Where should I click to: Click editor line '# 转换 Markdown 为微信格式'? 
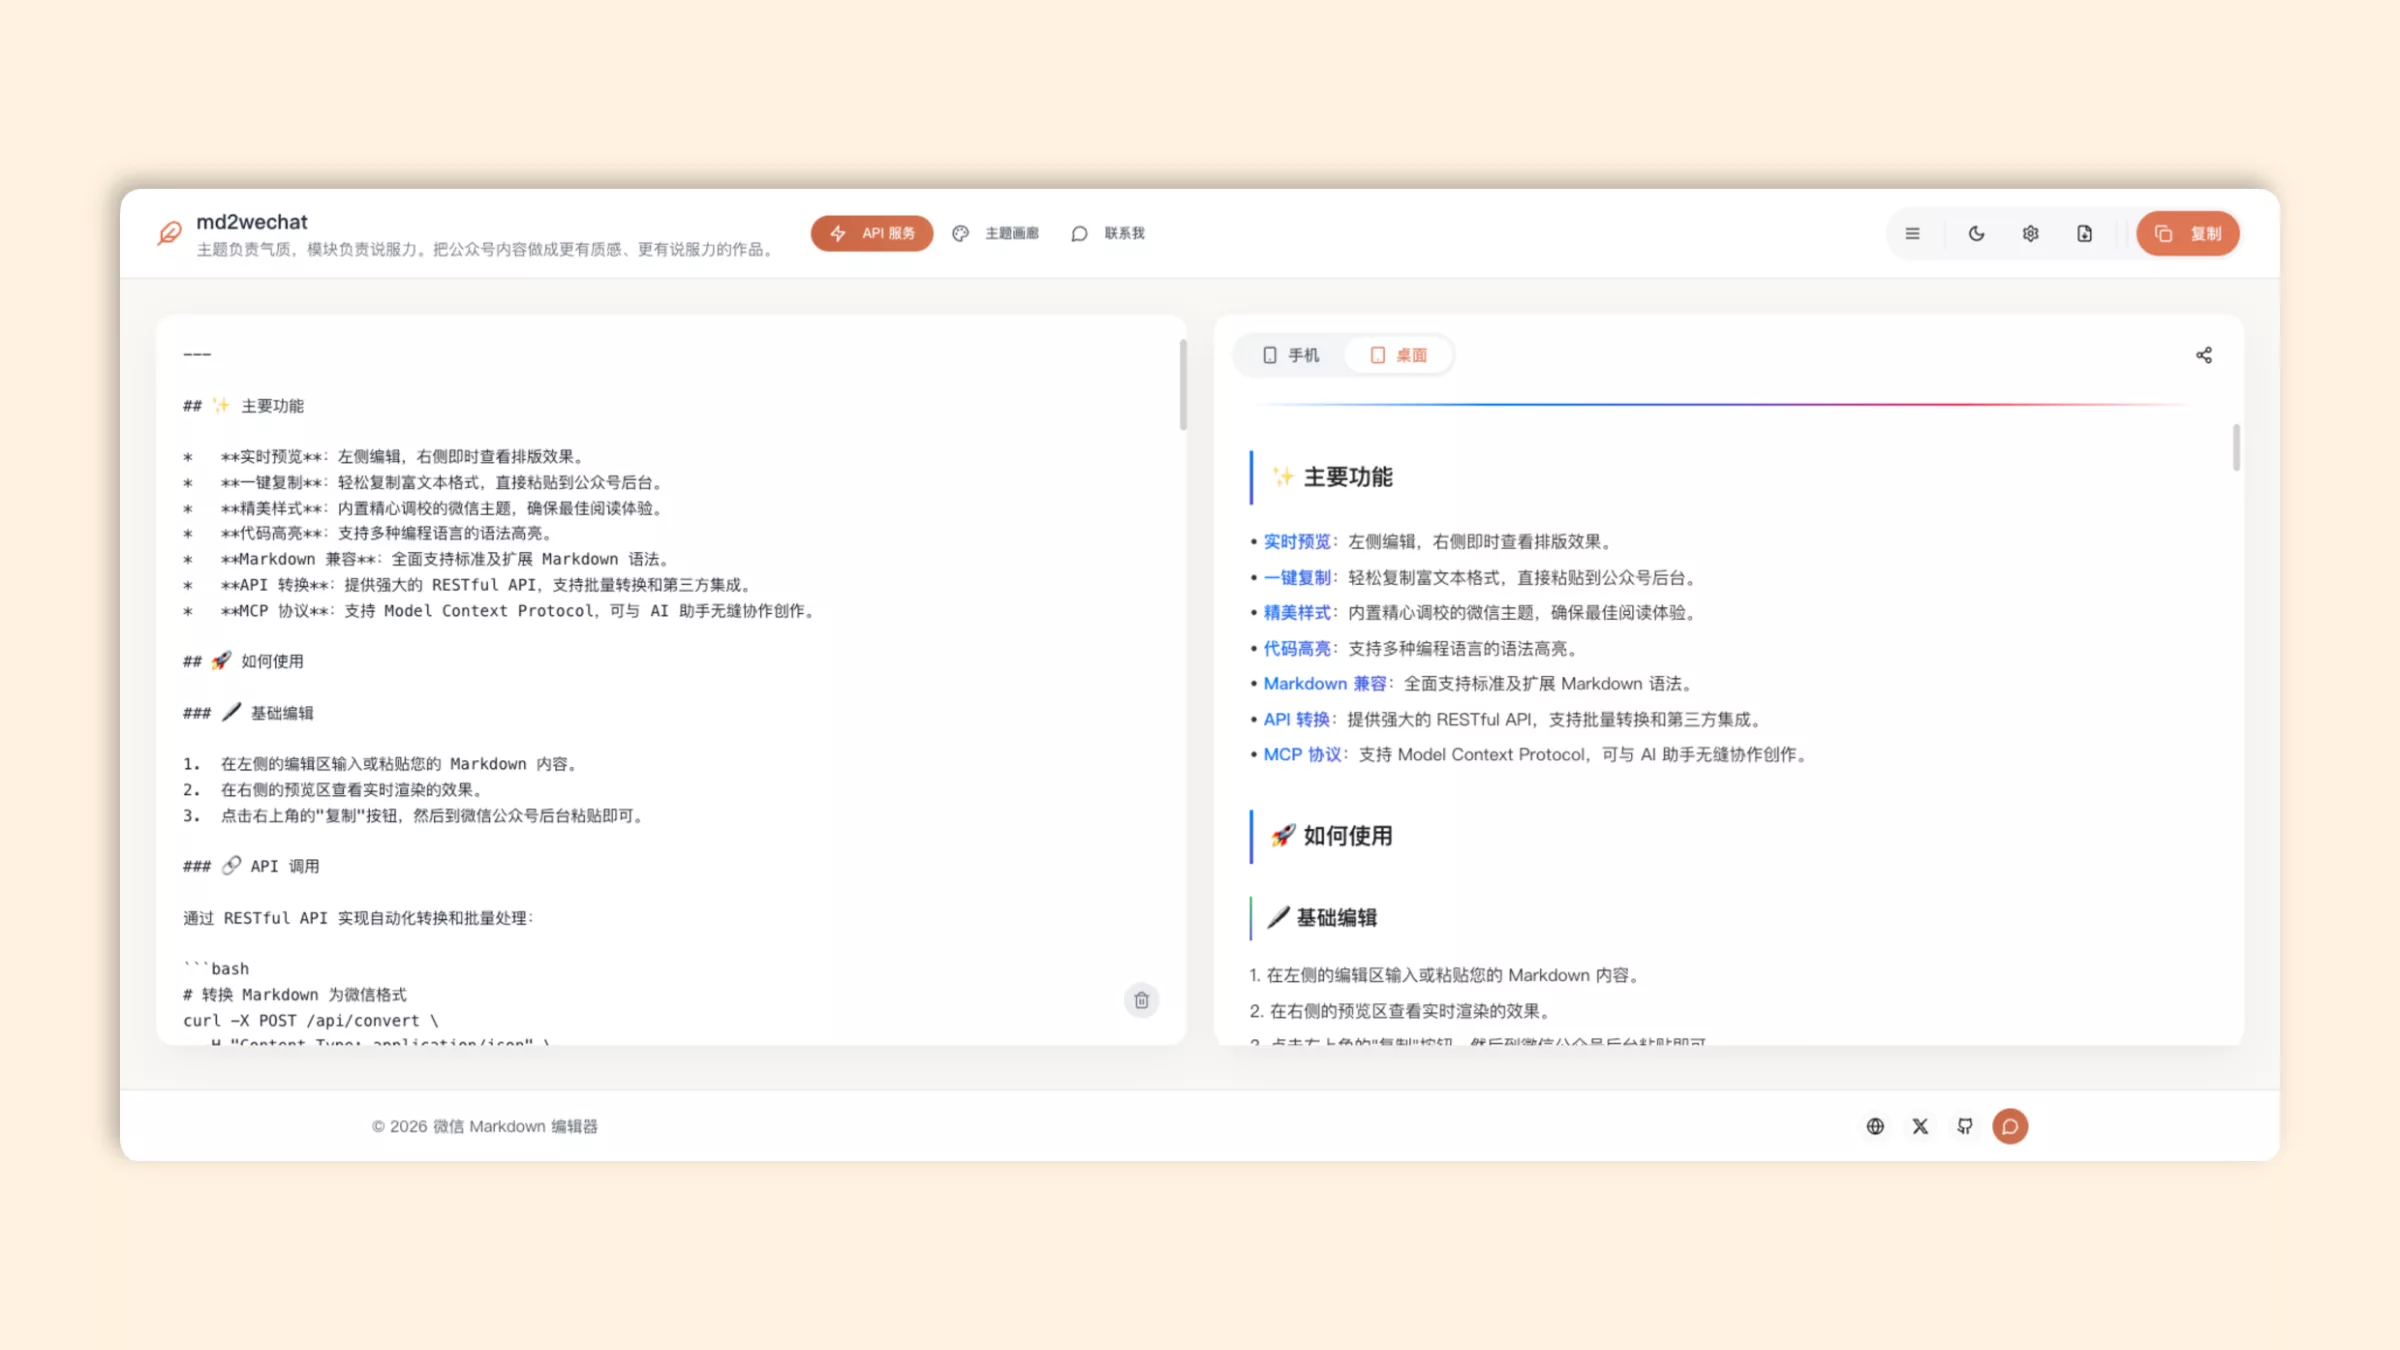[x=295, y=994]
